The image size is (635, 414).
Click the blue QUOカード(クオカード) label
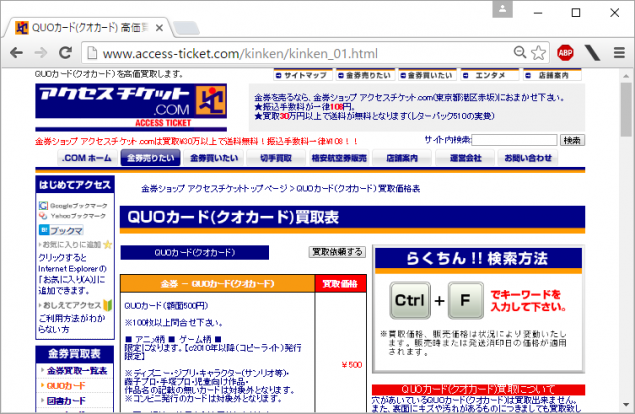point(195,252)
